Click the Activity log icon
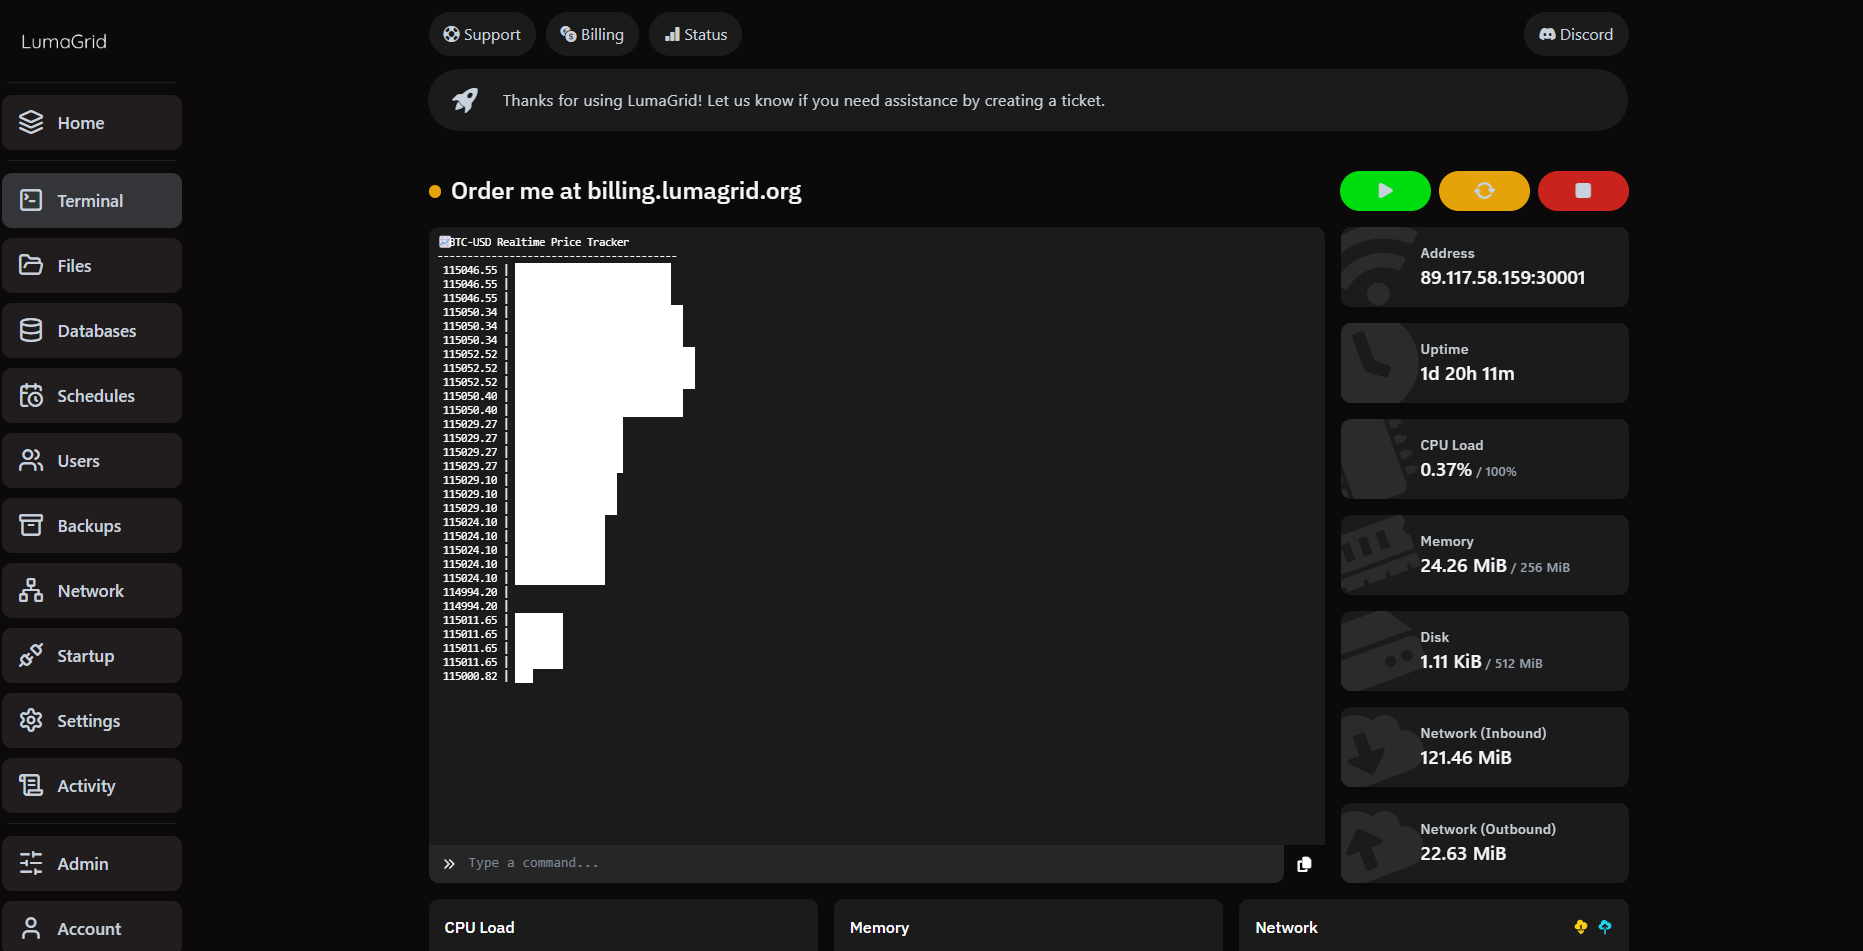 point(31,785)
